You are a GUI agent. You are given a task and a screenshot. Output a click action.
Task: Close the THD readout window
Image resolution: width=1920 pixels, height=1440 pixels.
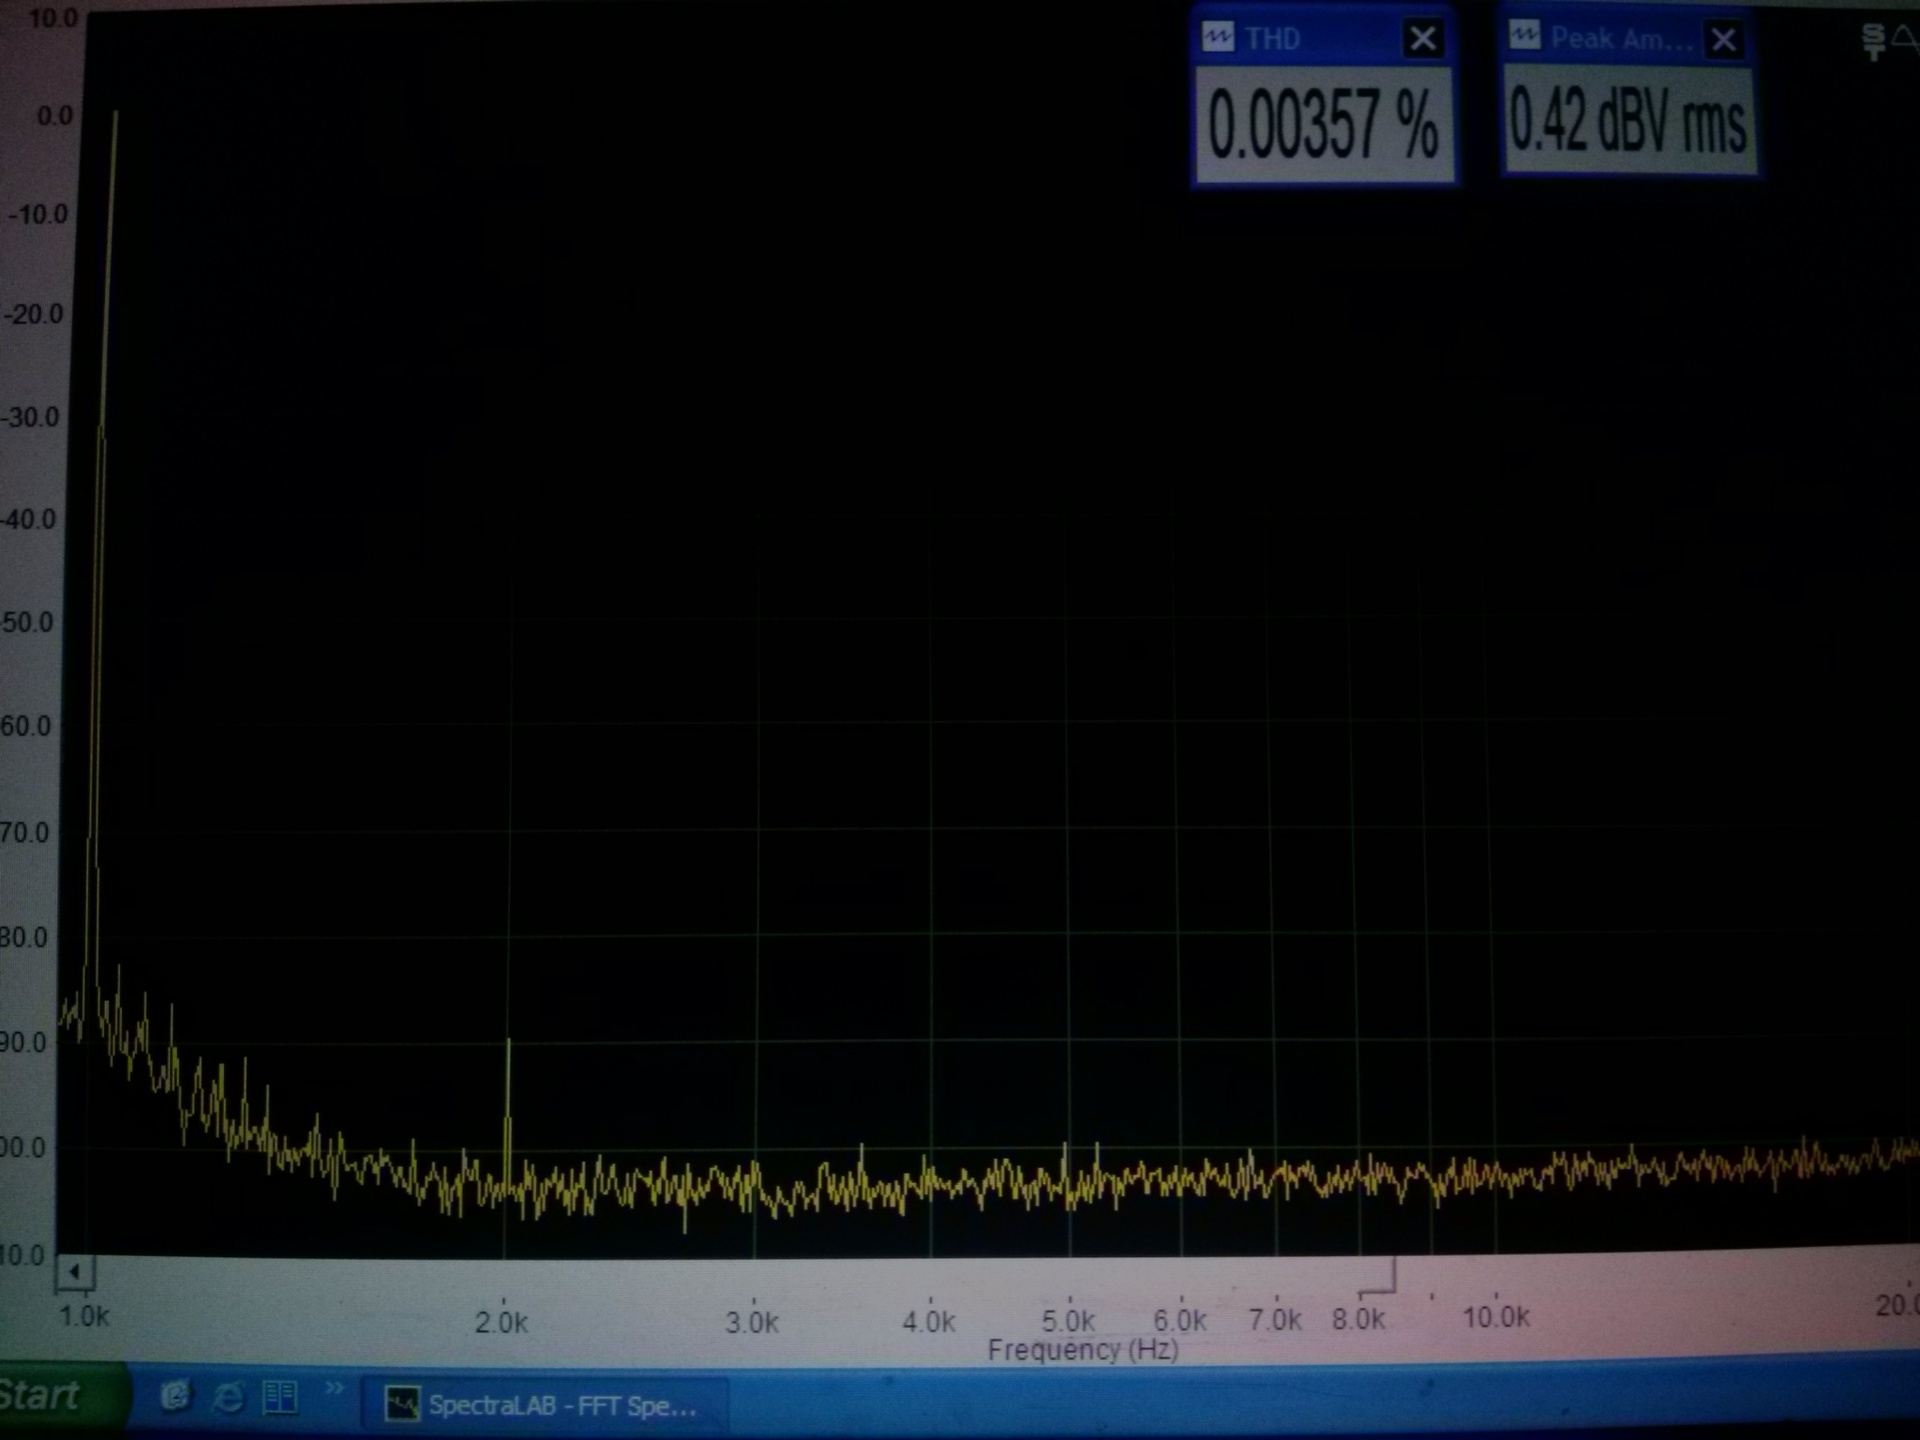[x=1422, y=39]
